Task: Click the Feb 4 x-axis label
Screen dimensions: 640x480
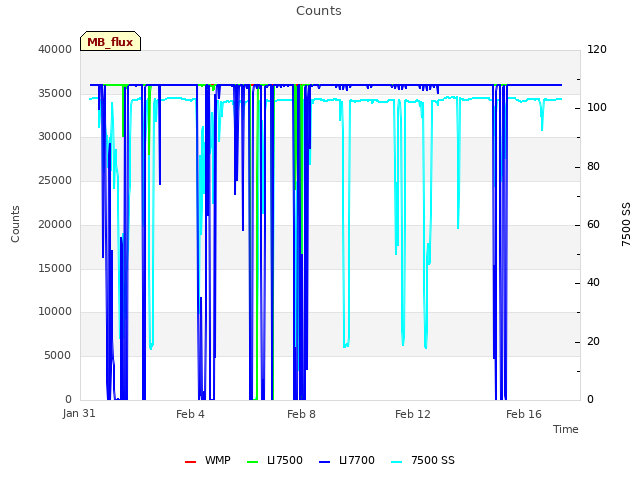Action: 190,414
